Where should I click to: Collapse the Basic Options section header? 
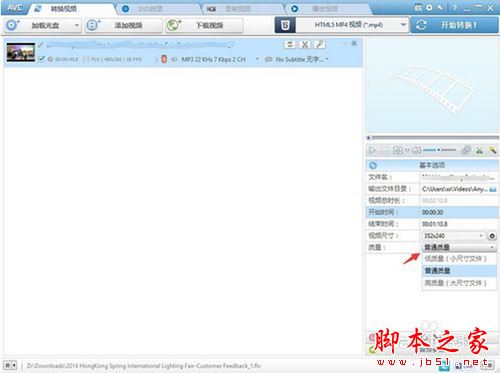point(432,165)
